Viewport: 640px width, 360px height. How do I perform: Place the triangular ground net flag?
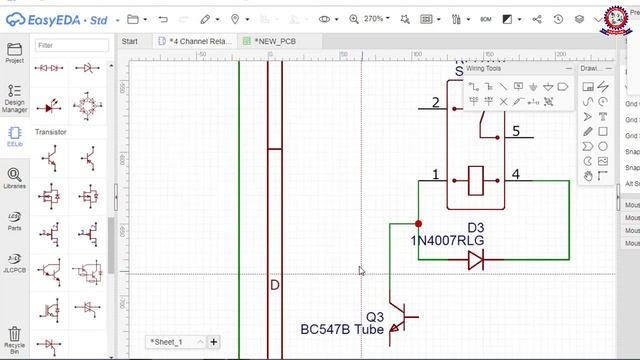[x=548, y=87]
